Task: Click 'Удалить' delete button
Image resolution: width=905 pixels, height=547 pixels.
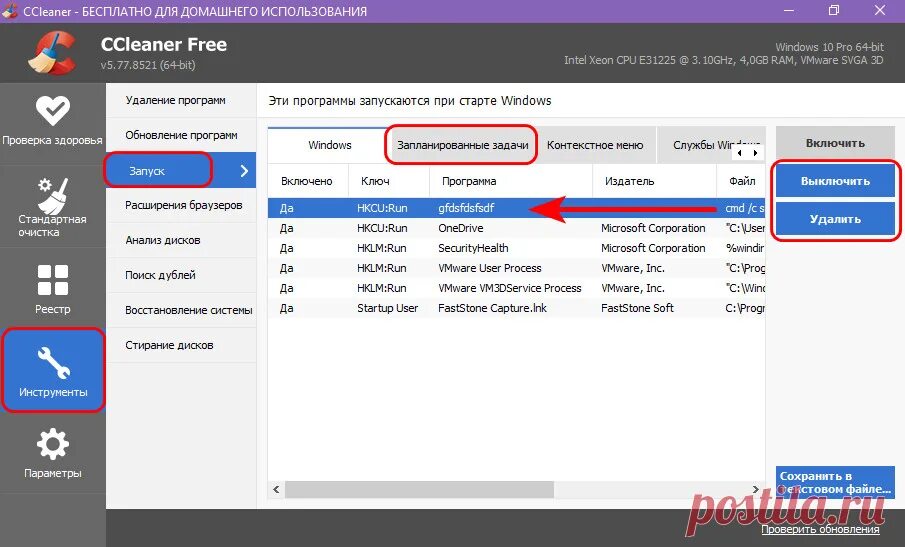Action: 835,219
